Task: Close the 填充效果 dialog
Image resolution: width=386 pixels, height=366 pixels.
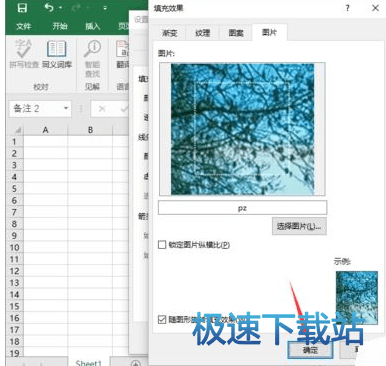Action: pos(375,8)
